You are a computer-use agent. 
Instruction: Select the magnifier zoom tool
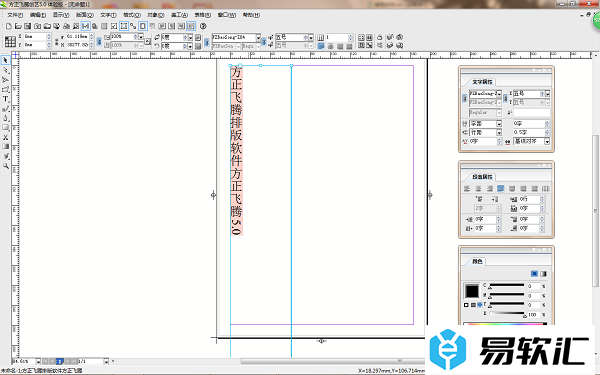coord(5,166)
